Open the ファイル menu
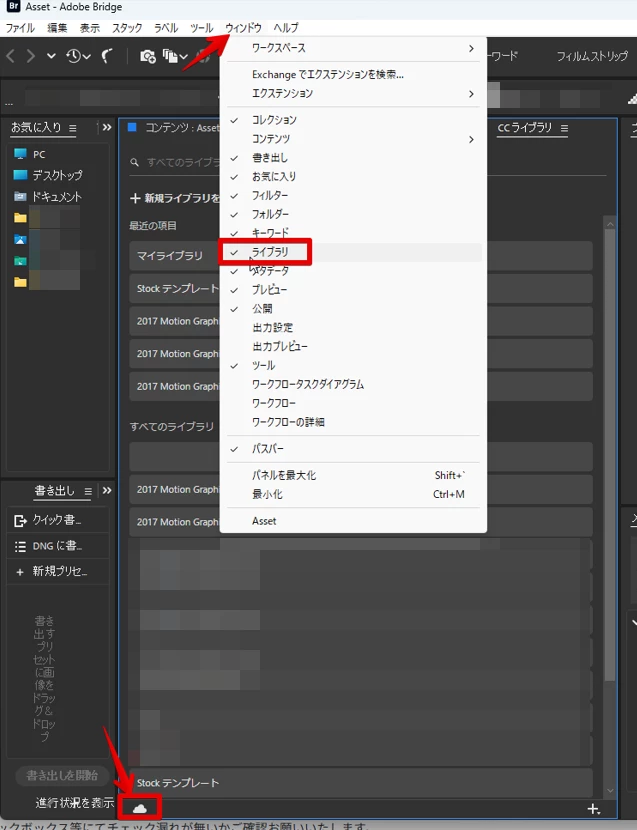This screenshot has height=830, width=637. (20, 28)
